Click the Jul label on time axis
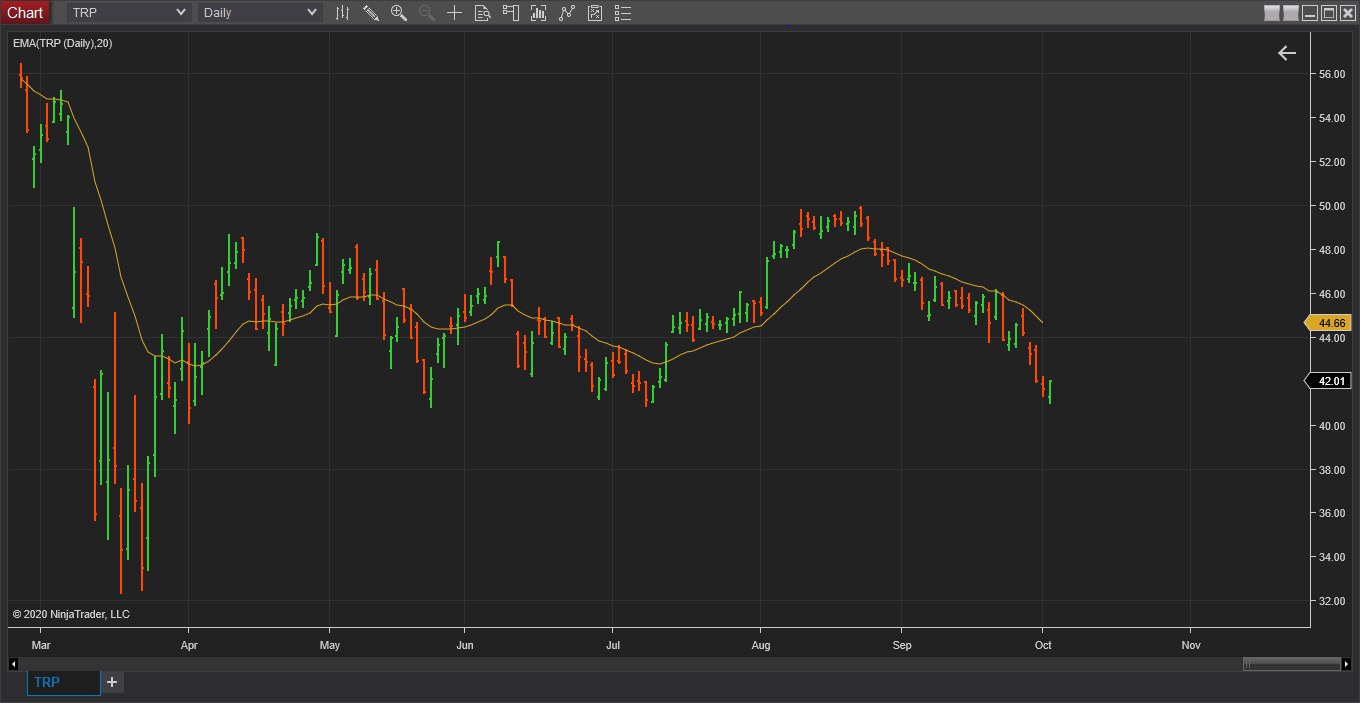This screenshot has height=703, width=1360. 613,645
